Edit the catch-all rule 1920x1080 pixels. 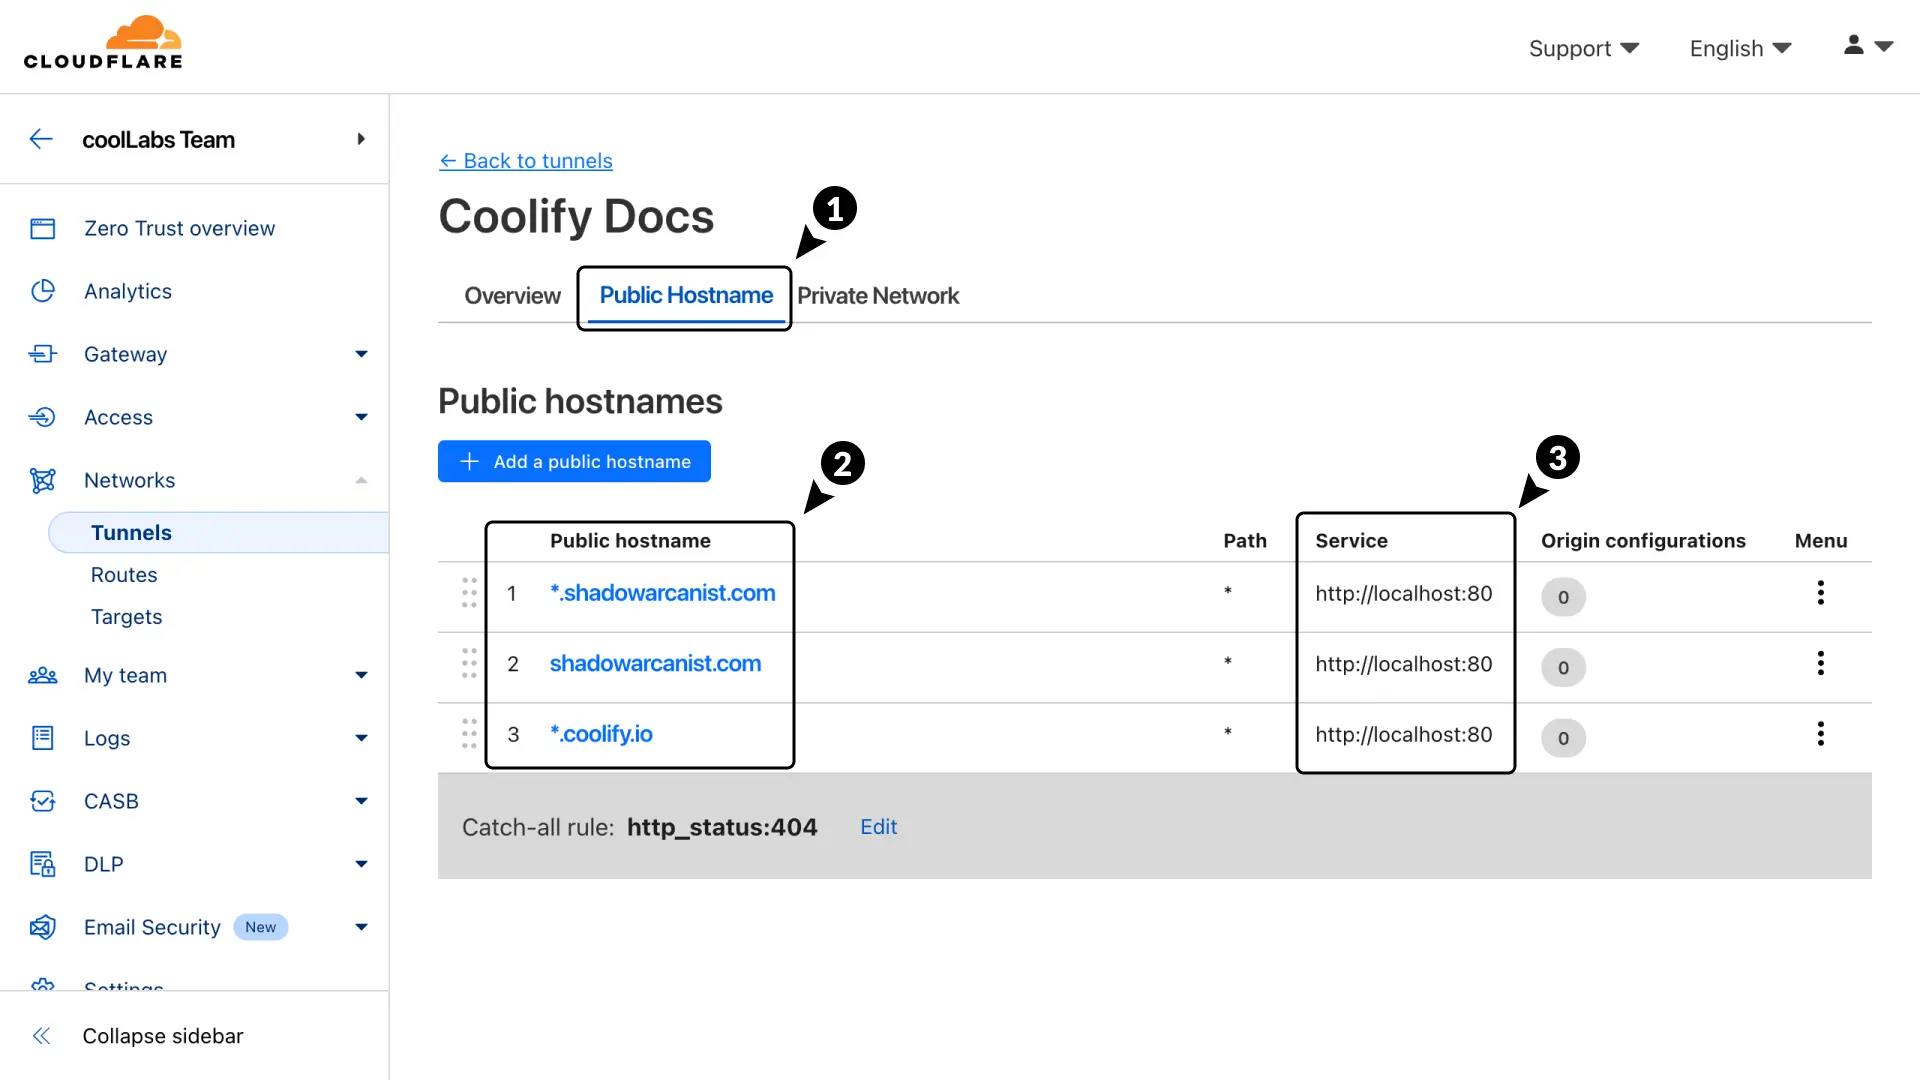[878, 827]
